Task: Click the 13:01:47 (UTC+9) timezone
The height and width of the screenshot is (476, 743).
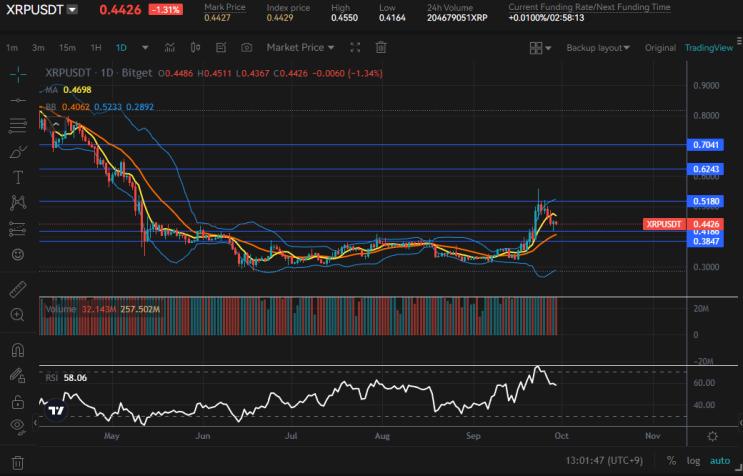Action: (x=604, y=460)
